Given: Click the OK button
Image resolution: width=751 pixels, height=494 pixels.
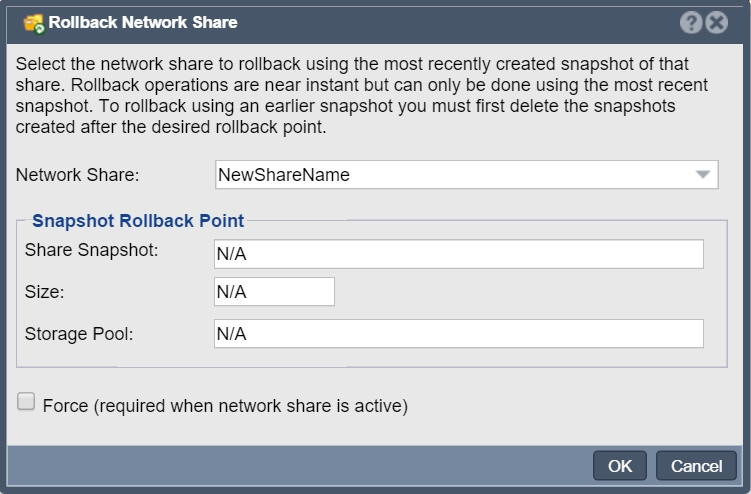Looking at the screenshot, I should pos(620,466).
